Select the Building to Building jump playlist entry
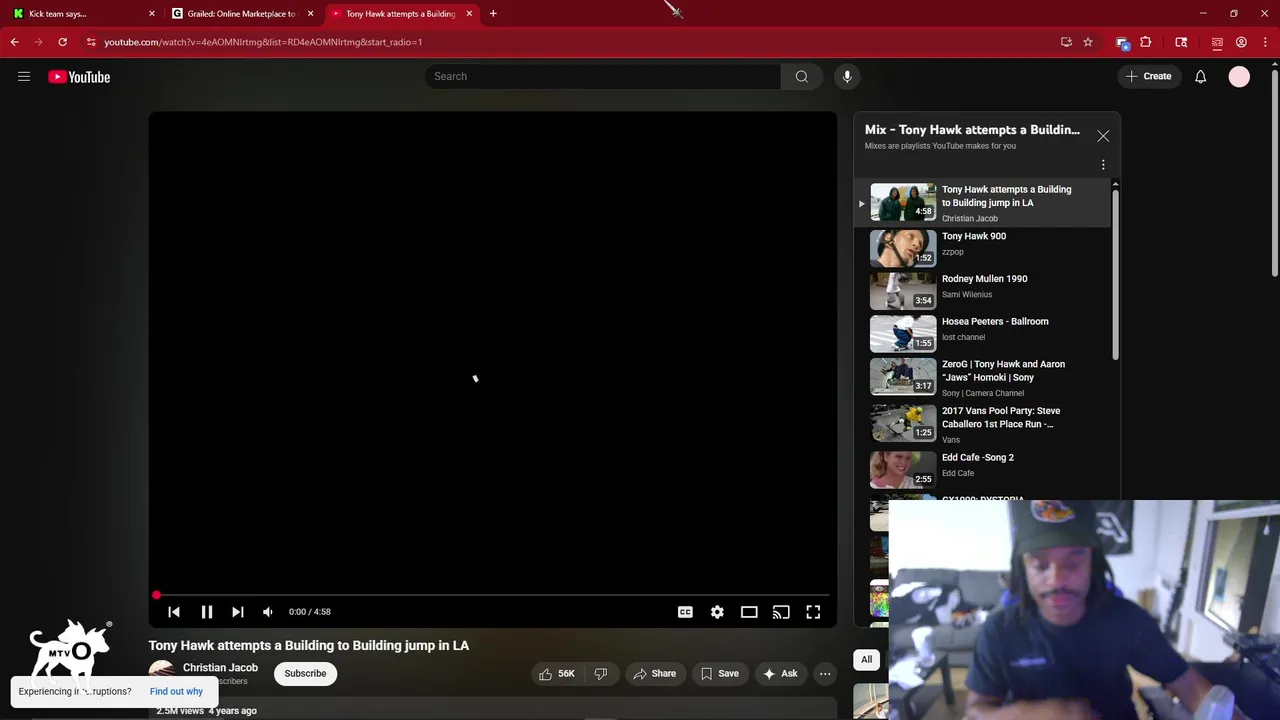Screen dimensions: 1280x720 [x=984, y=203]
